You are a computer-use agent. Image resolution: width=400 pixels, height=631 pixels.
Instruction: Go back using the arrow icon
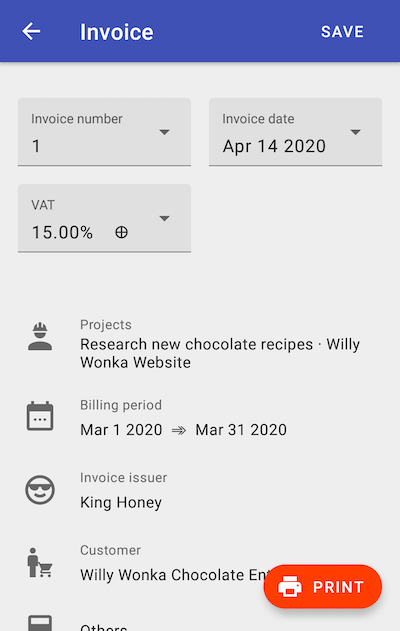click(x=31, y=31)
